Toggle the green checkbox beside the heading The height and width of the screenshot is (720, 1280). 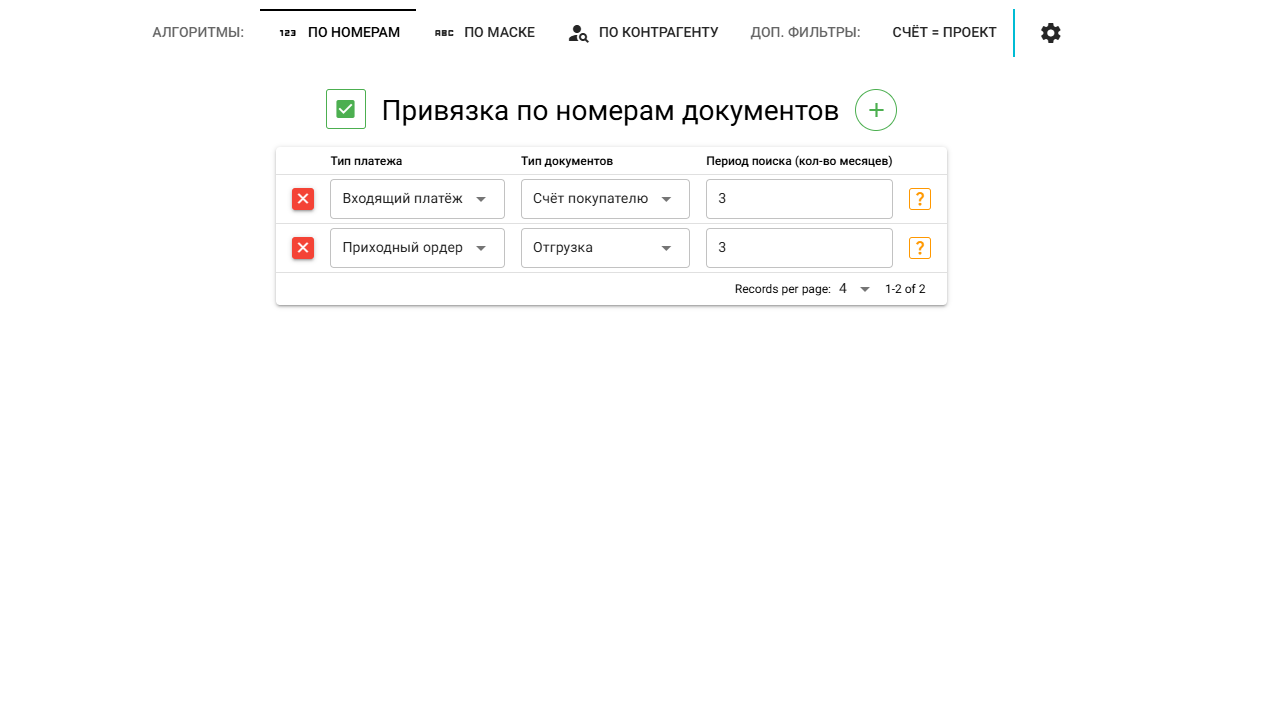click(x=346, y=109)
